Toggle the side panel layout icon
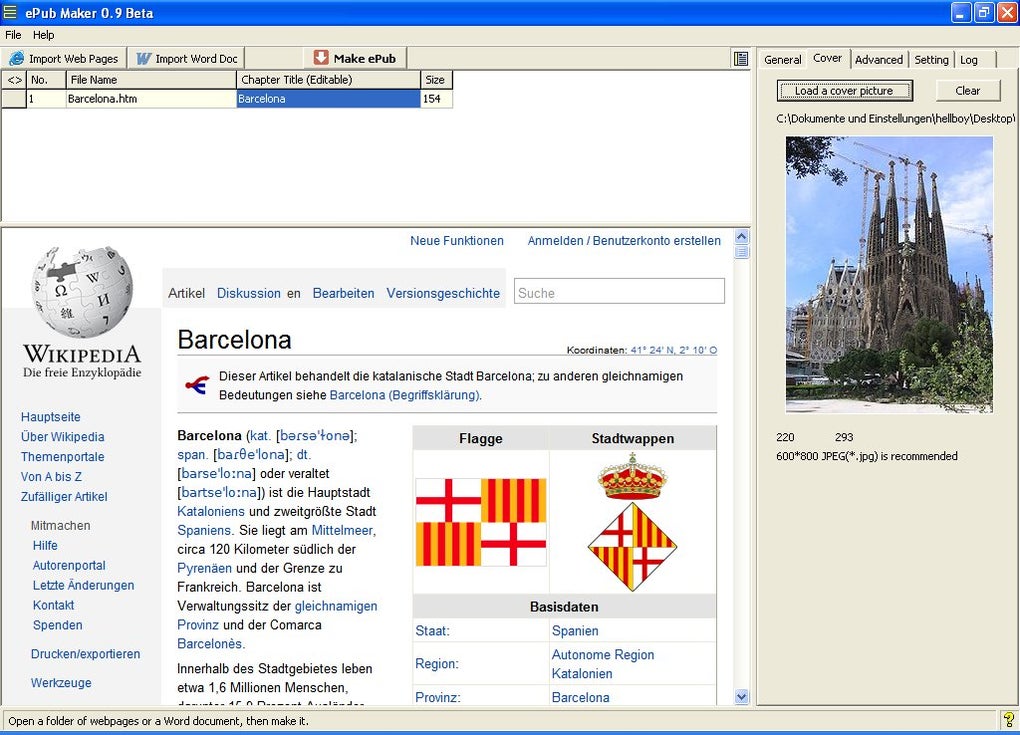The width and height of the screenshot is (1020, 735). coord(740,59)
